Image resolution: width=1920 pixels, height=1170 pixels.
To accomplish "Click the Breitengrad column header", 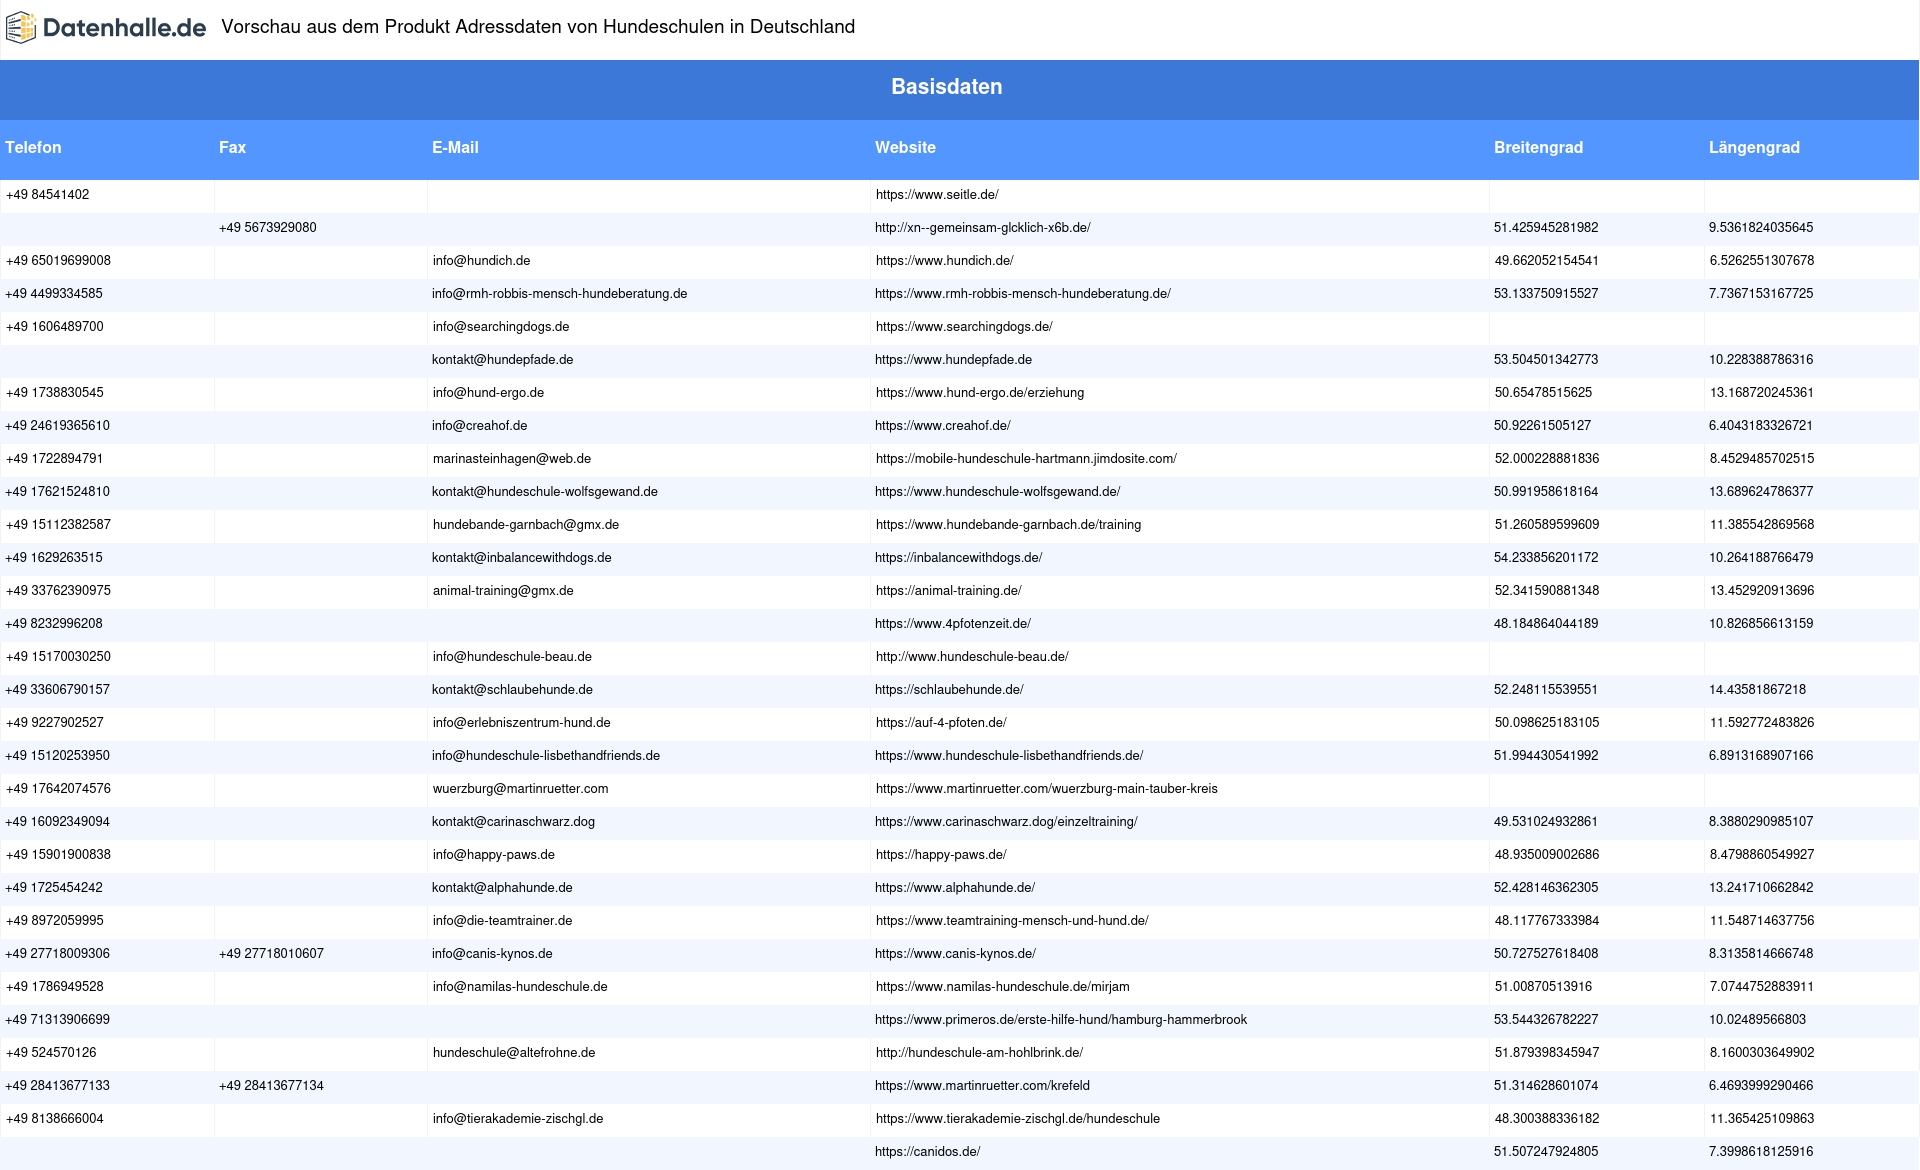I will [x=1538, y=147].
